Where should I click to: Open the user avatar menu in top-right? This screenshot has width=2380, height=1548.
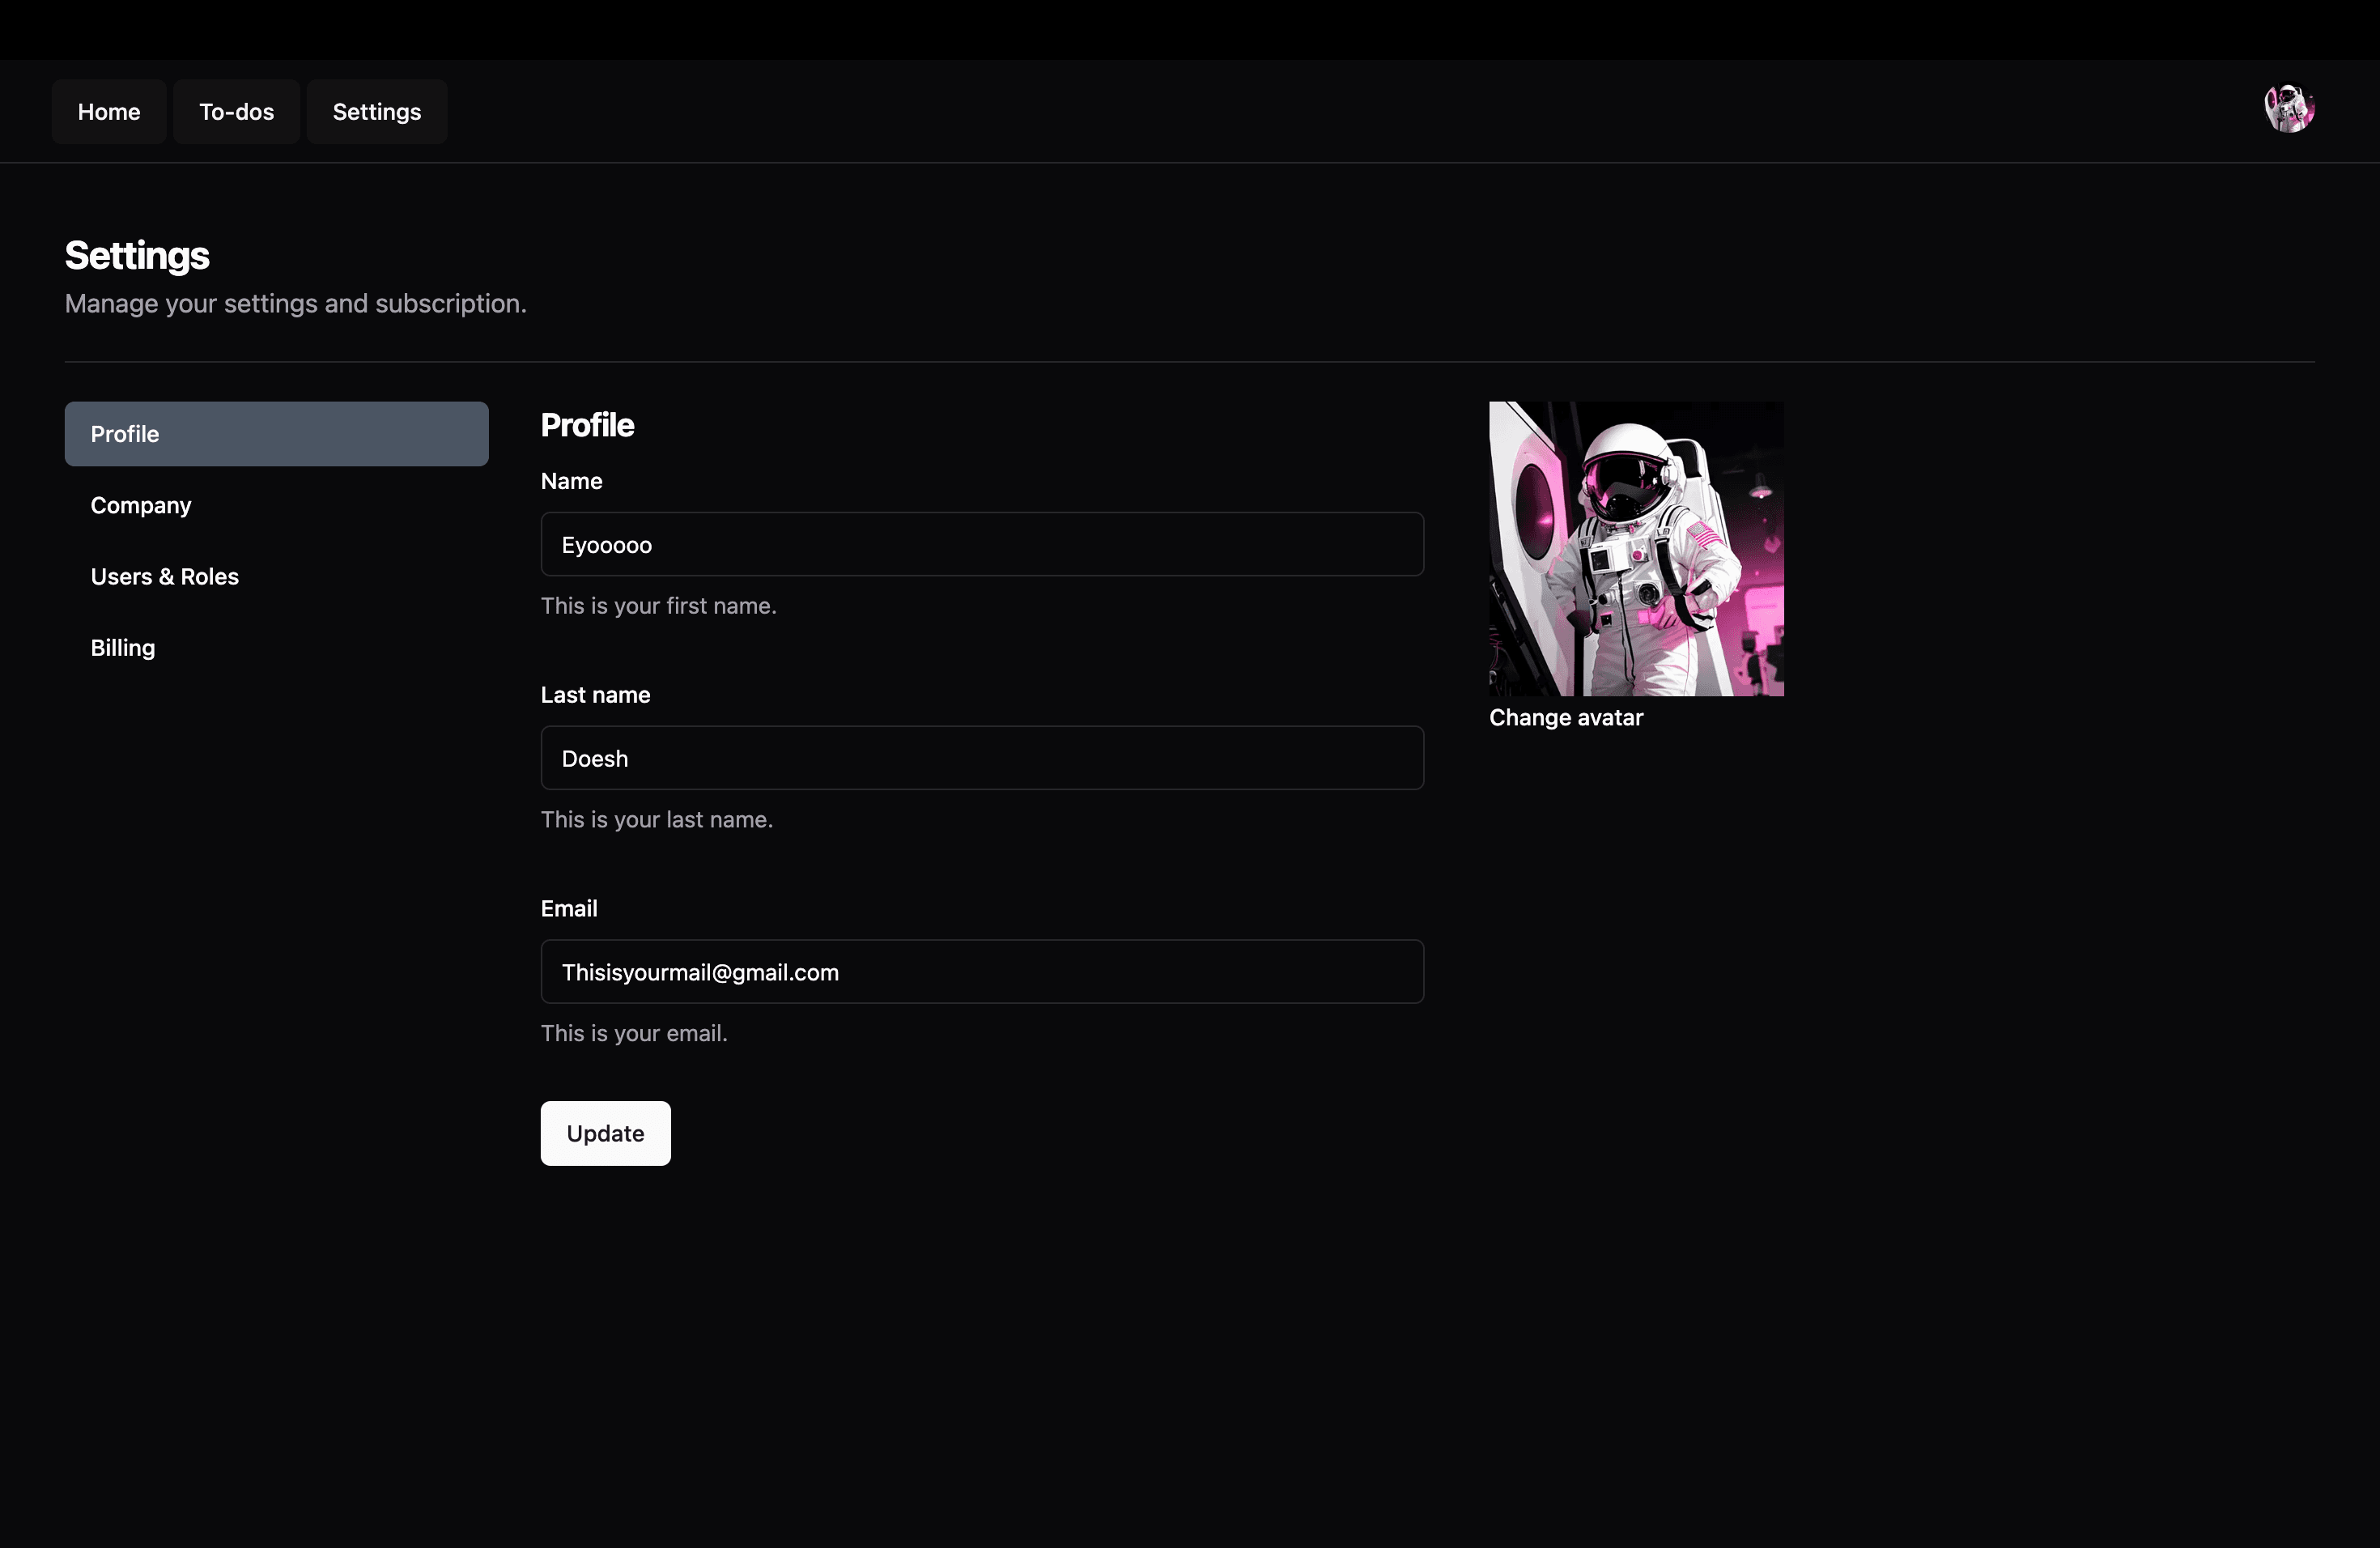(x=2289, y=109)
